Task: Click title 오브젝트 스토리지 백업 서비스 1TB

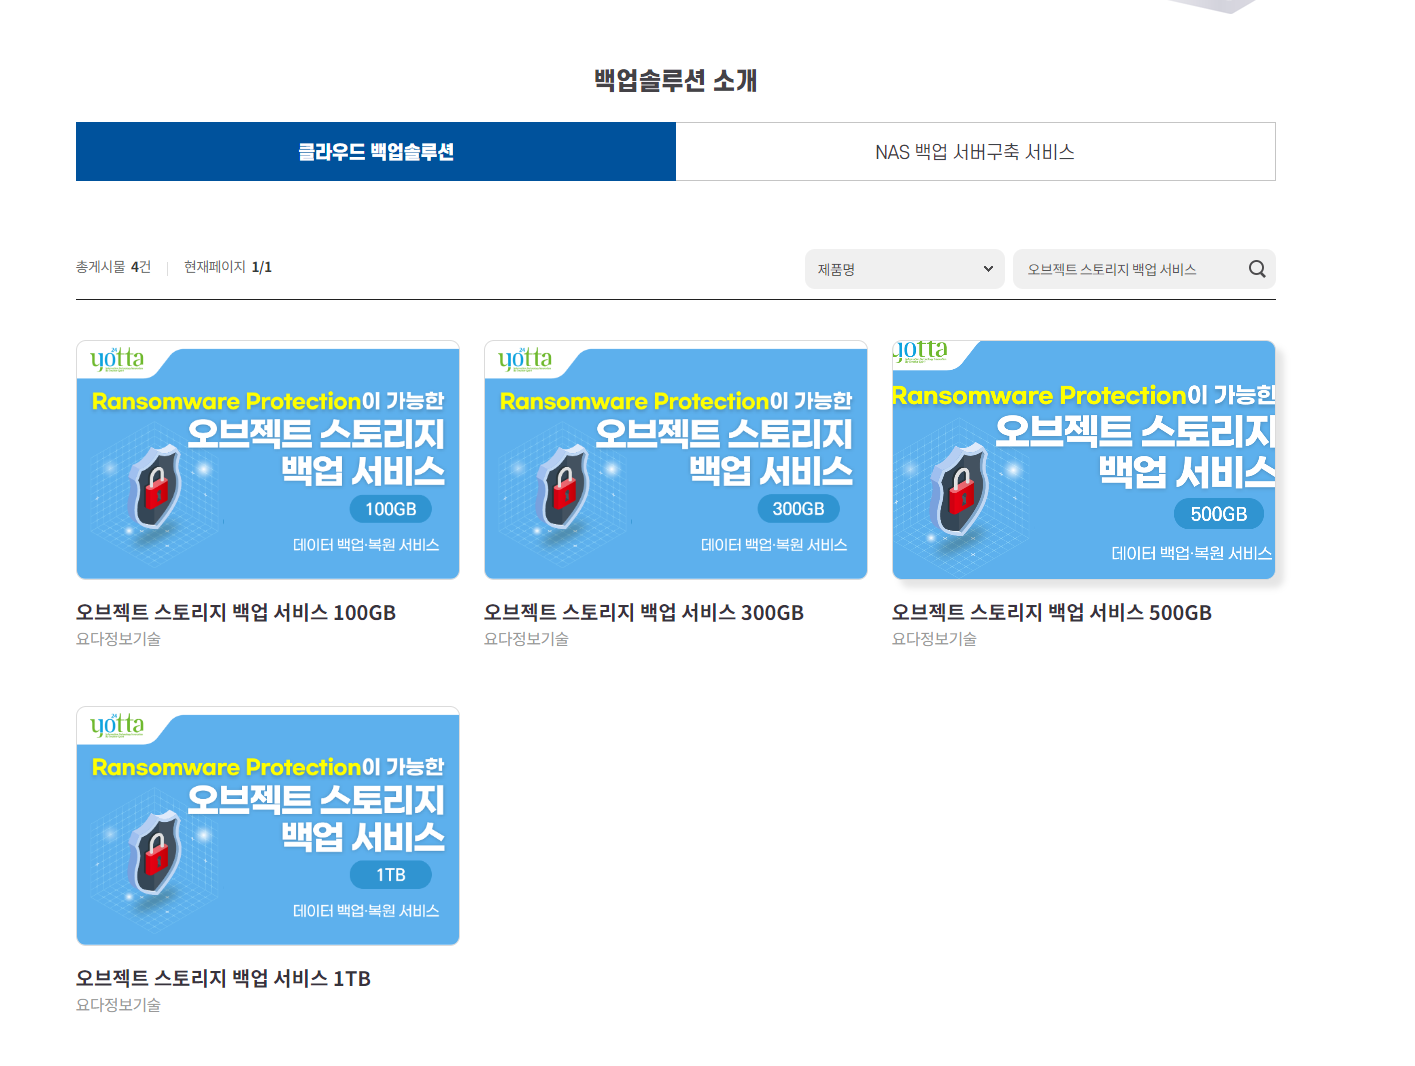Action: click(x=223, y=978)
